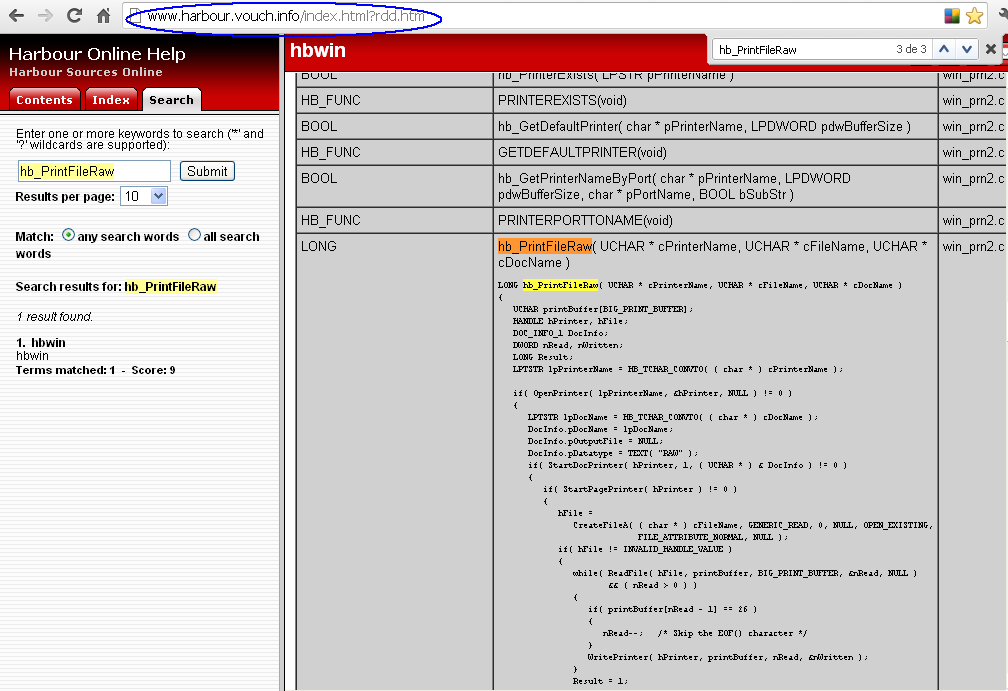The image size is (1008, 691).
Task: Open the Results per page dropdown
Action: pyautogui.click(x=144, y=196)
